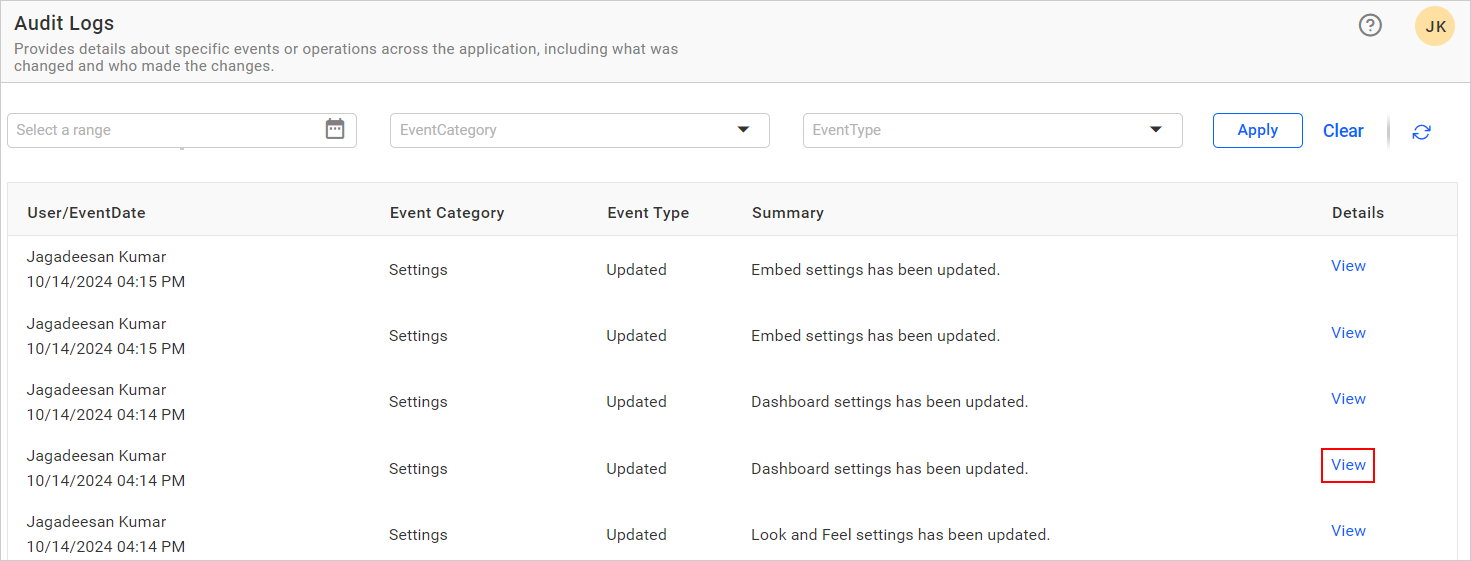
Task: Click the User/EventDate column header
Action: (x=86, y=213)
